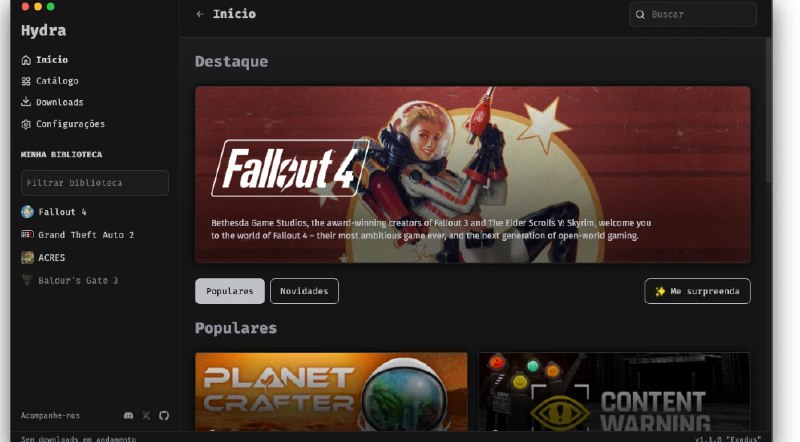800x442 pixels.
Task: Click the Me surpreenda button
Action: click(x=697, y=291)
